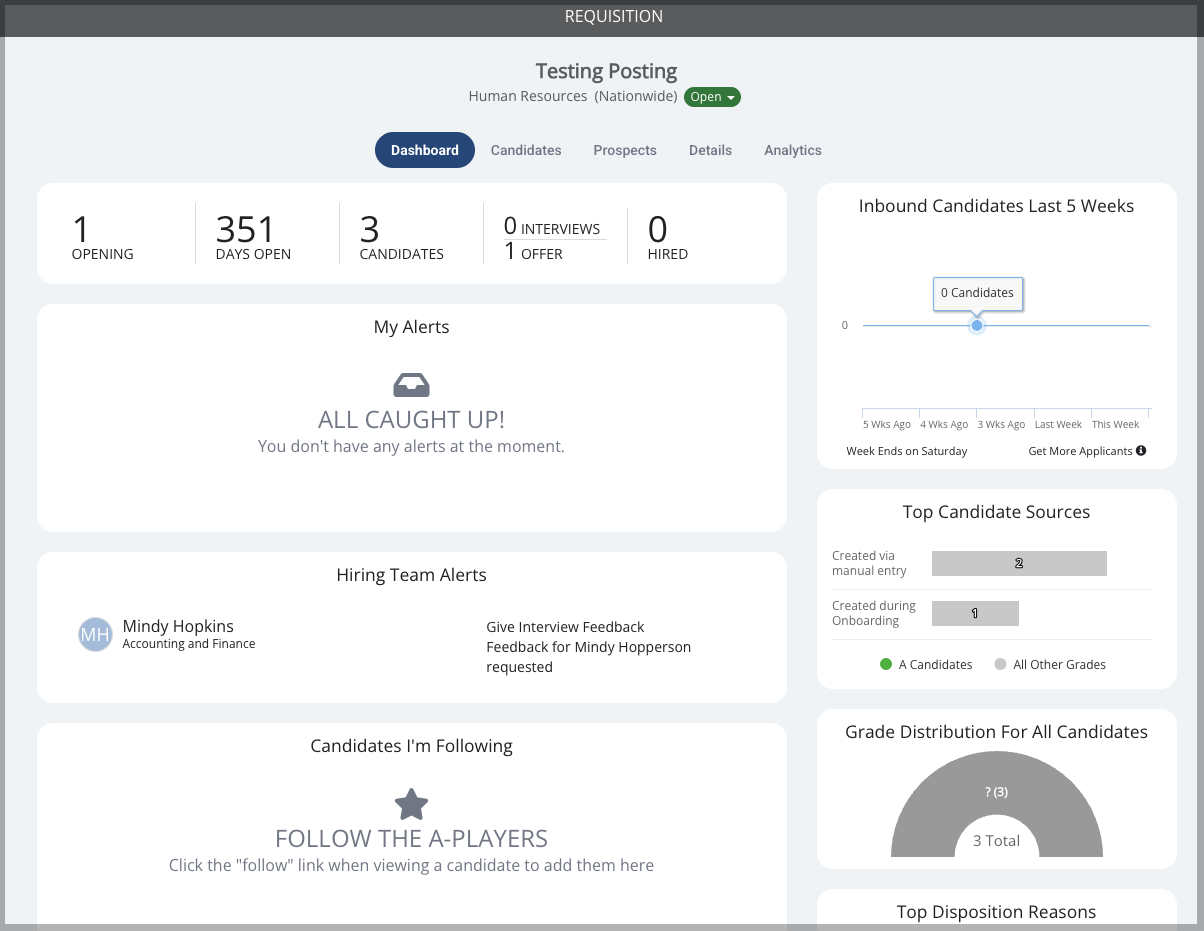Screen dimensions: 1204x931
Task: Go to the Details tab
Action: (x=710, y=150)
